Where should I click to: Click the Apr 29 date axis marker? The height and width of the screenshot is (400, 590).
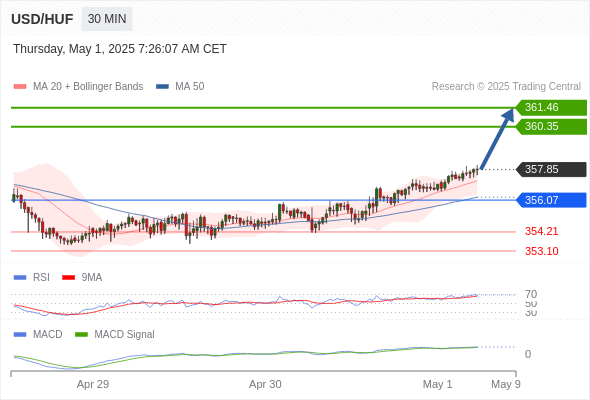pos(93,384)
